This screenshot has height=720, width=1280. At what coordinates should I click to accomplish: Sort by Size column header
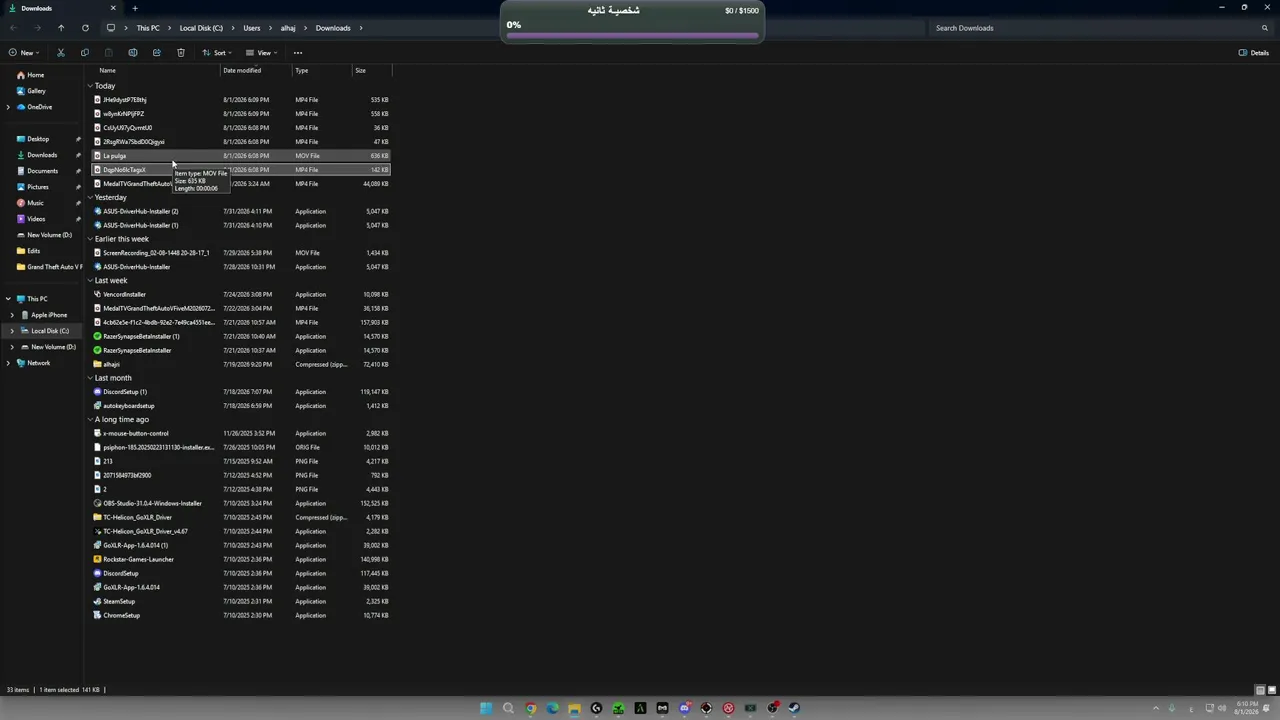point(360,71)
